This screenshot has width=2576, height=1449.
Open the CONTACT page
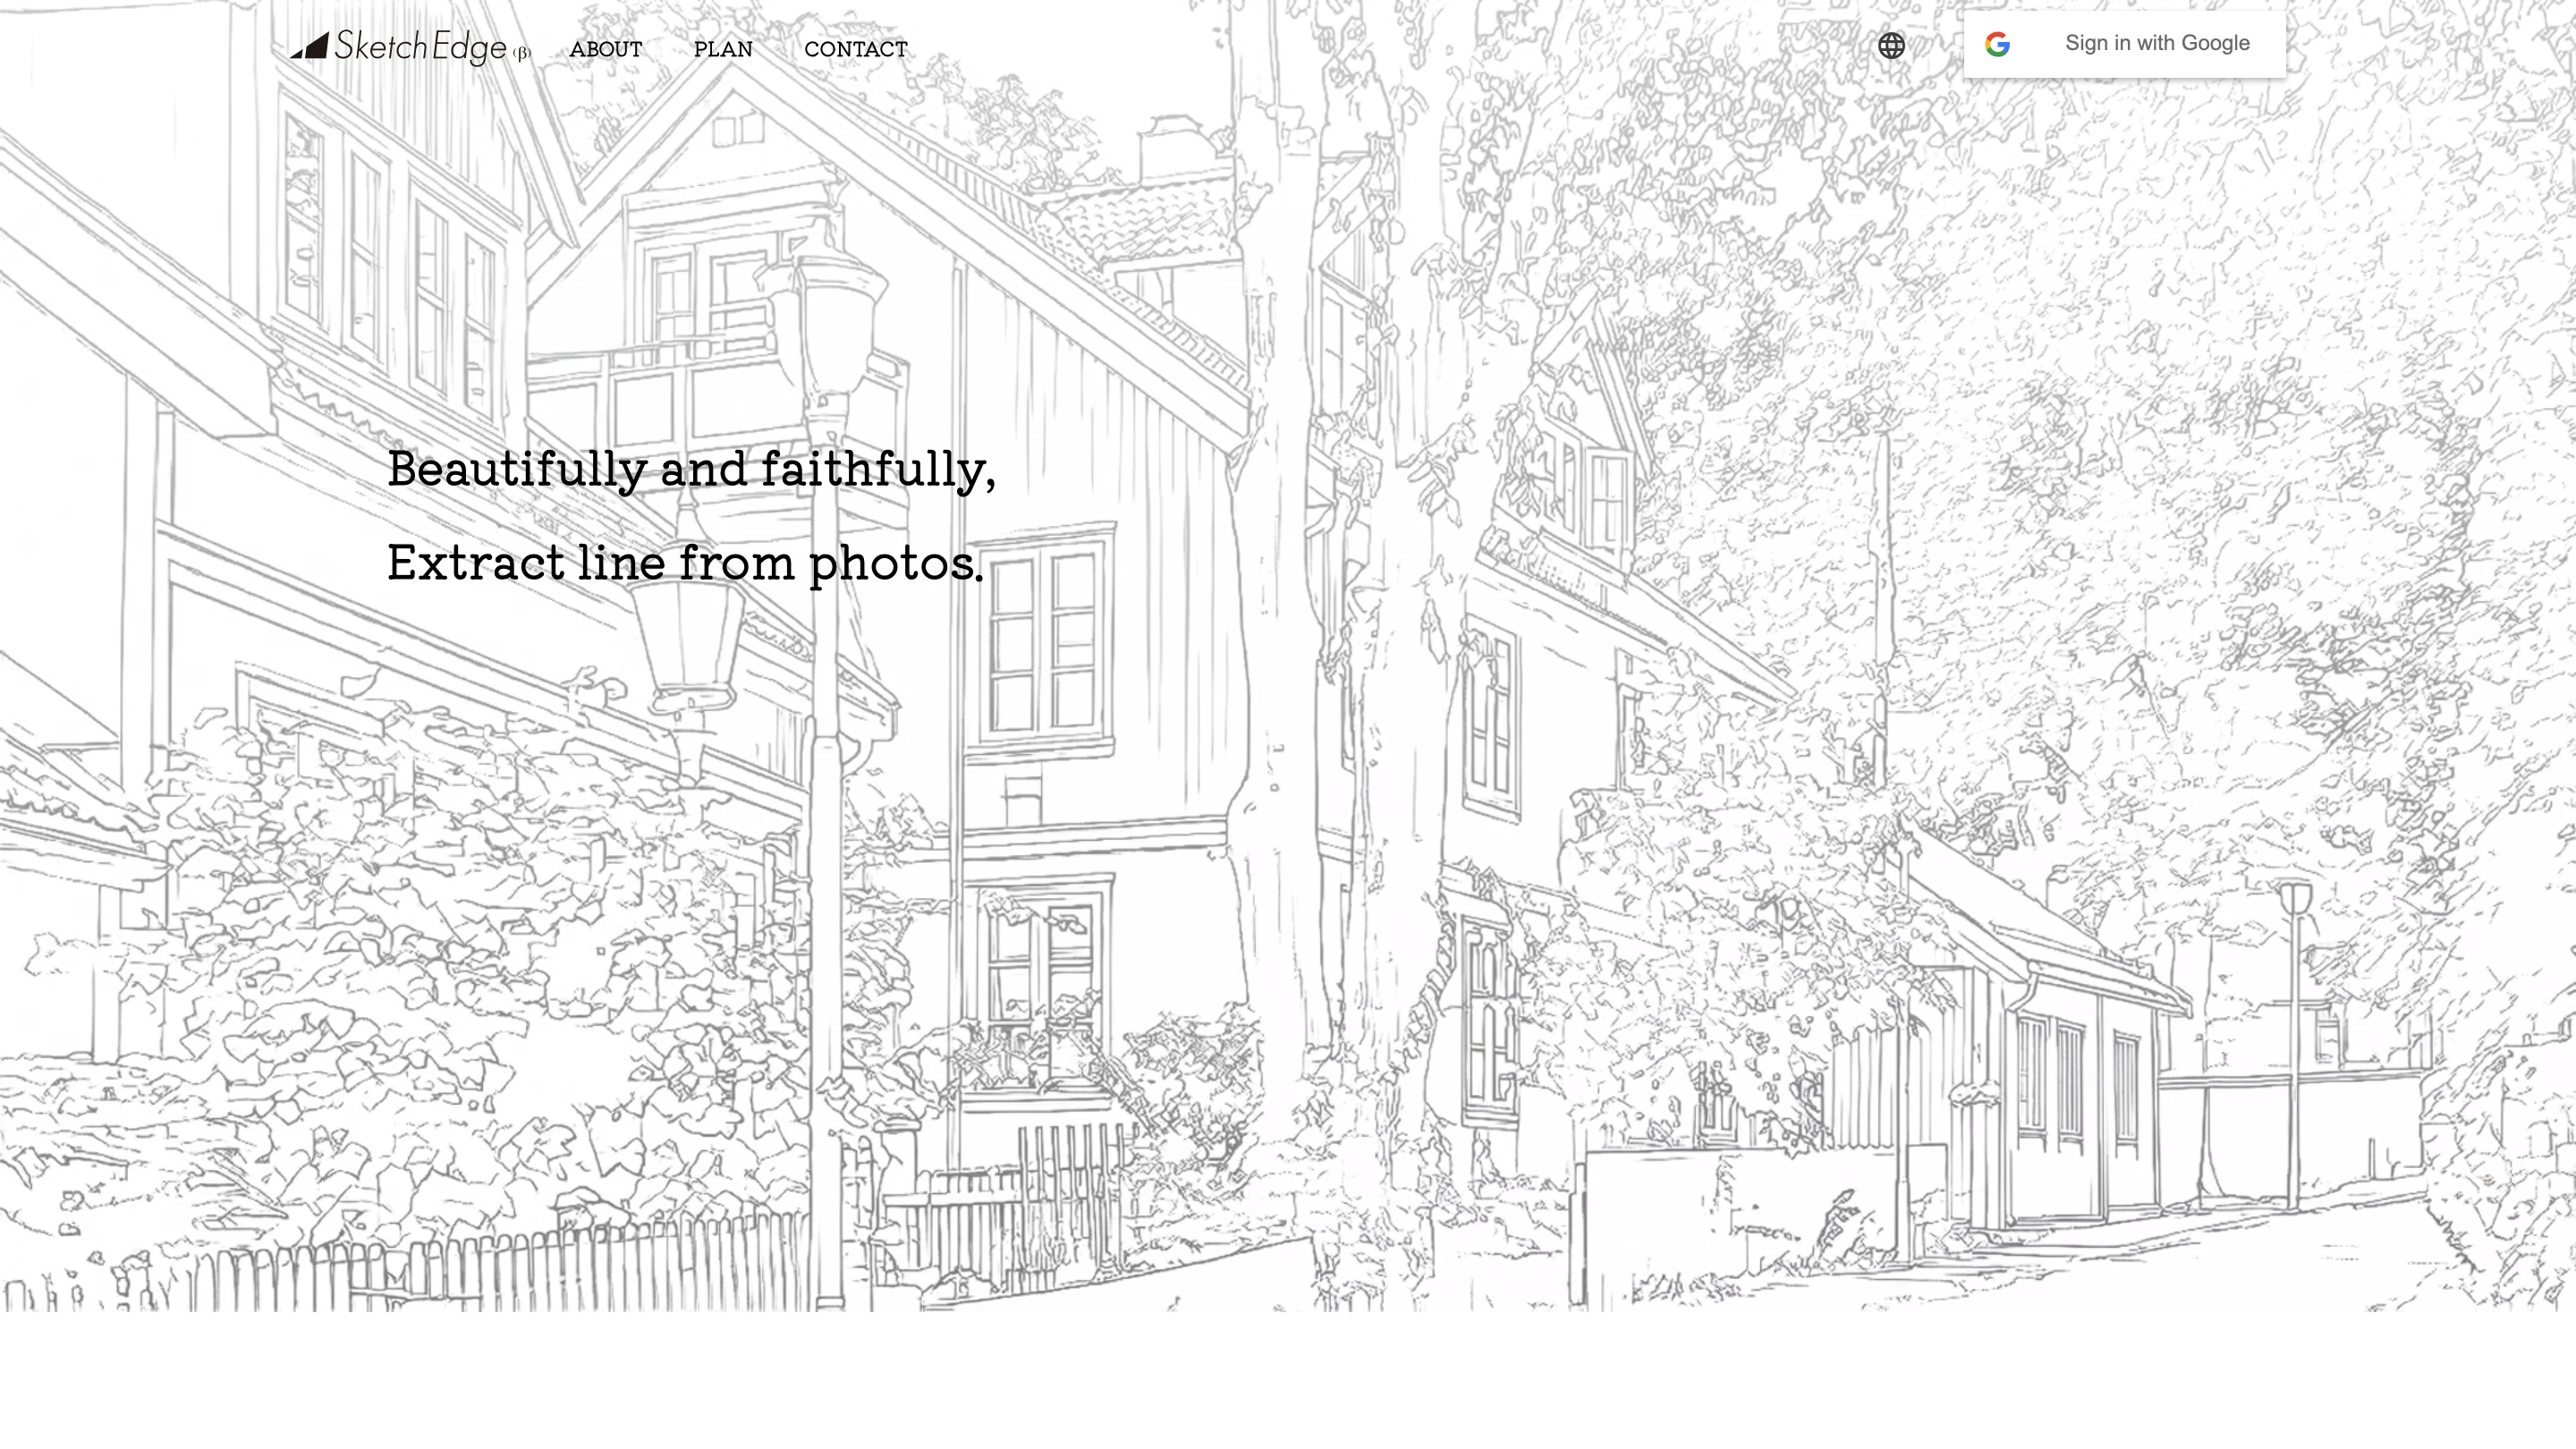pyautogui.click(x=856, y=49)
